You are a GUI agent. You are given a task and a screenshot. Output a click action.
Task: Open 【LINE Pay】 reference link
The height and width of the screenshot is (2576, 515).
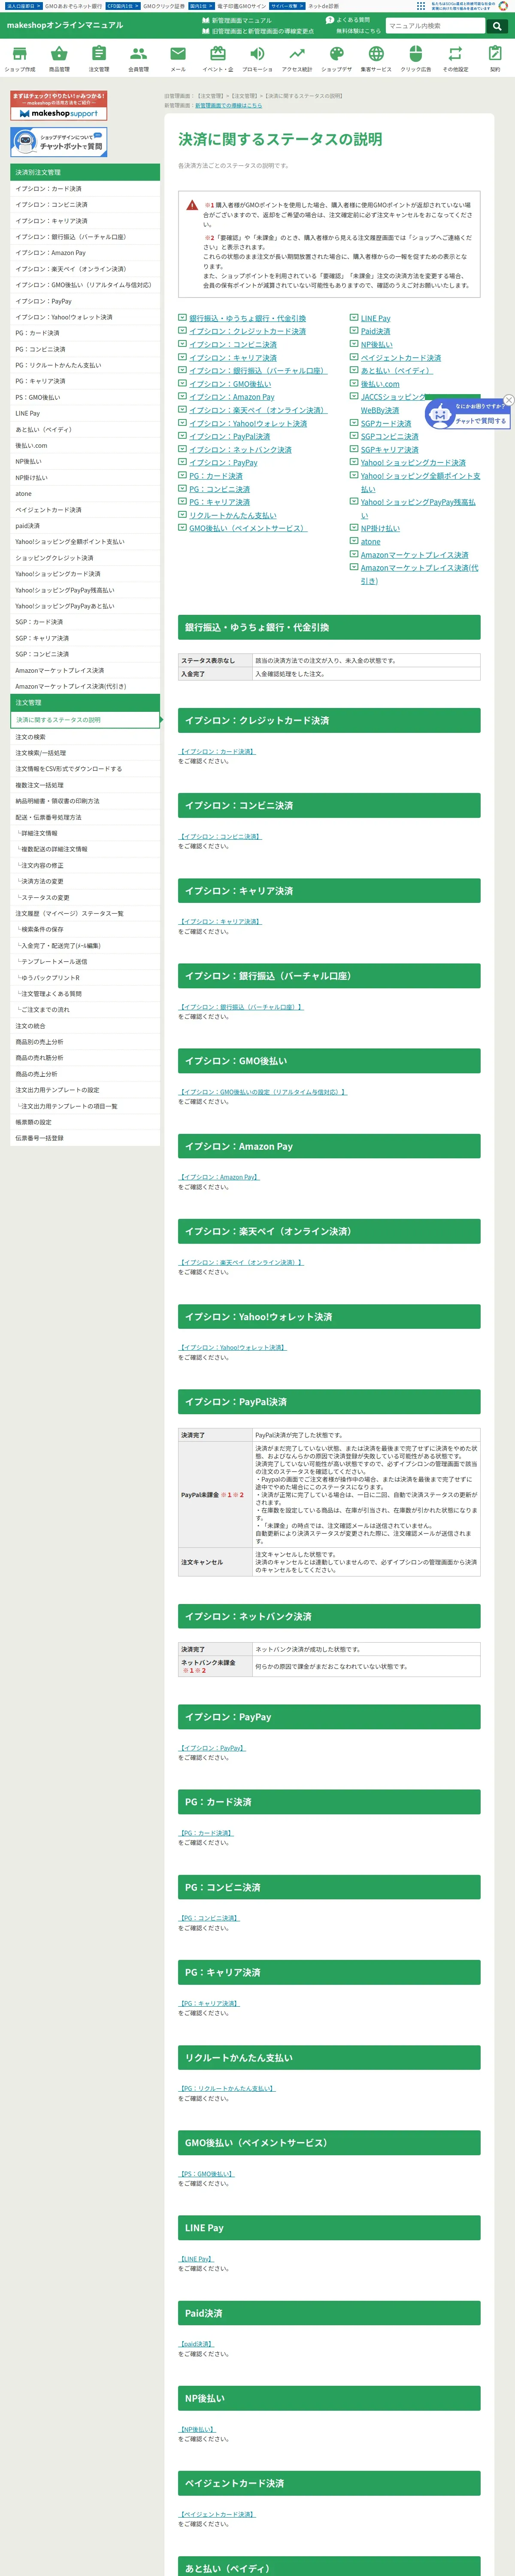pyautogui.click(x=196, y=2259)
